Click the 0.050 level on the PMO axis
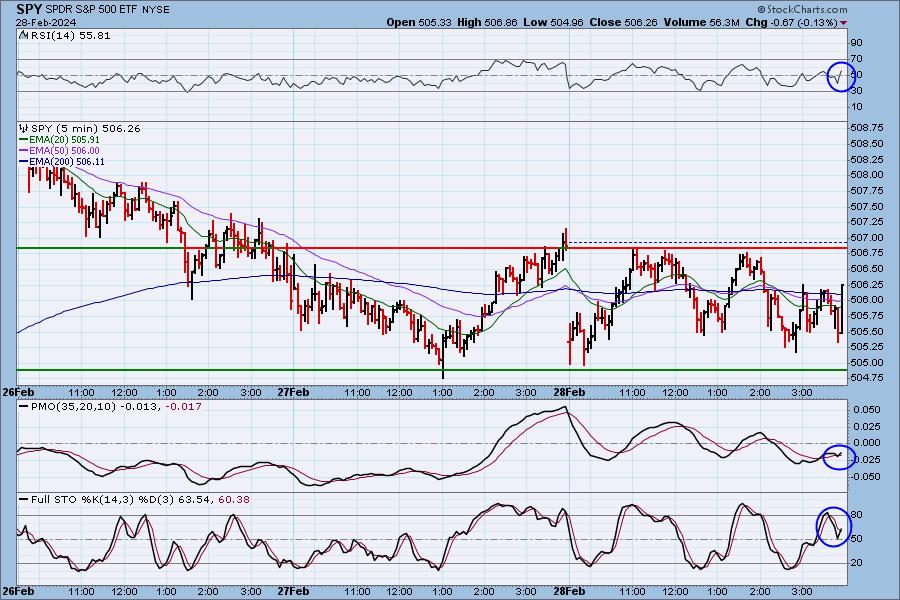900x600 pixels. pos(867,410)
